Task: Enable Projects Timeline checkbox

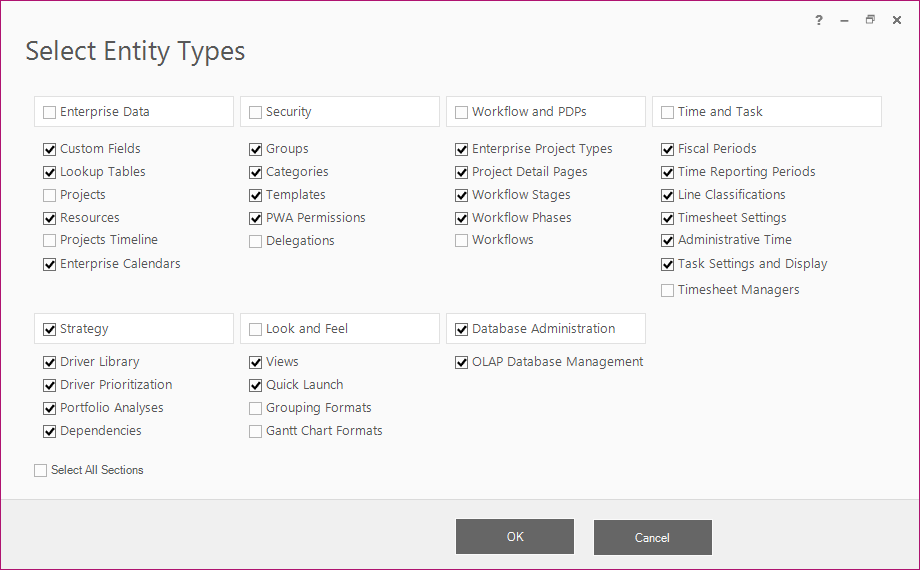Action: (50, 240)
